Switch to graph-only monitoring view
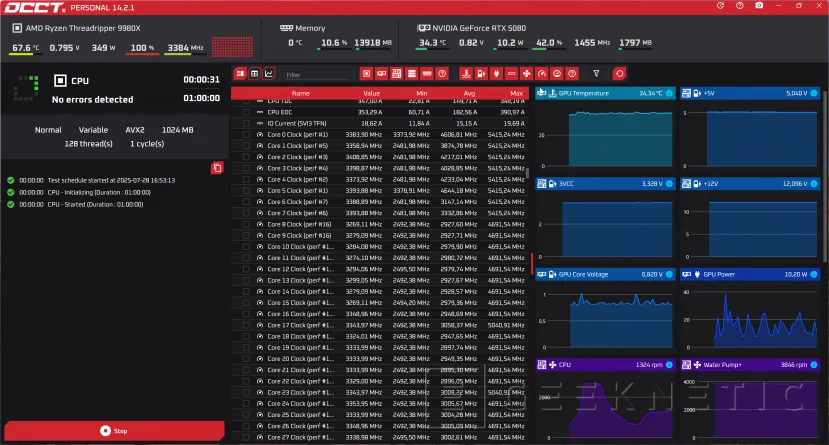This screenshot has height=445, width=829. point(269,74)
